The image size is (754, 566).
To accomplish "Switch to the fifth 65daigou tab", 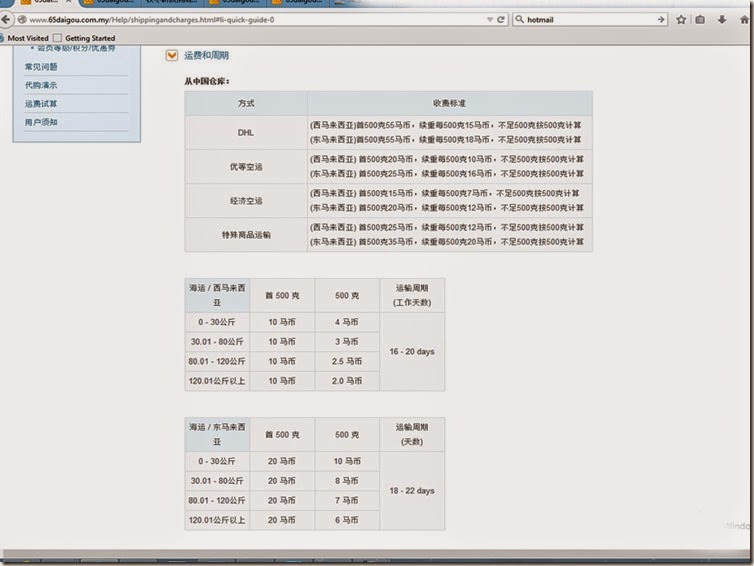I will tap(299, 3).
